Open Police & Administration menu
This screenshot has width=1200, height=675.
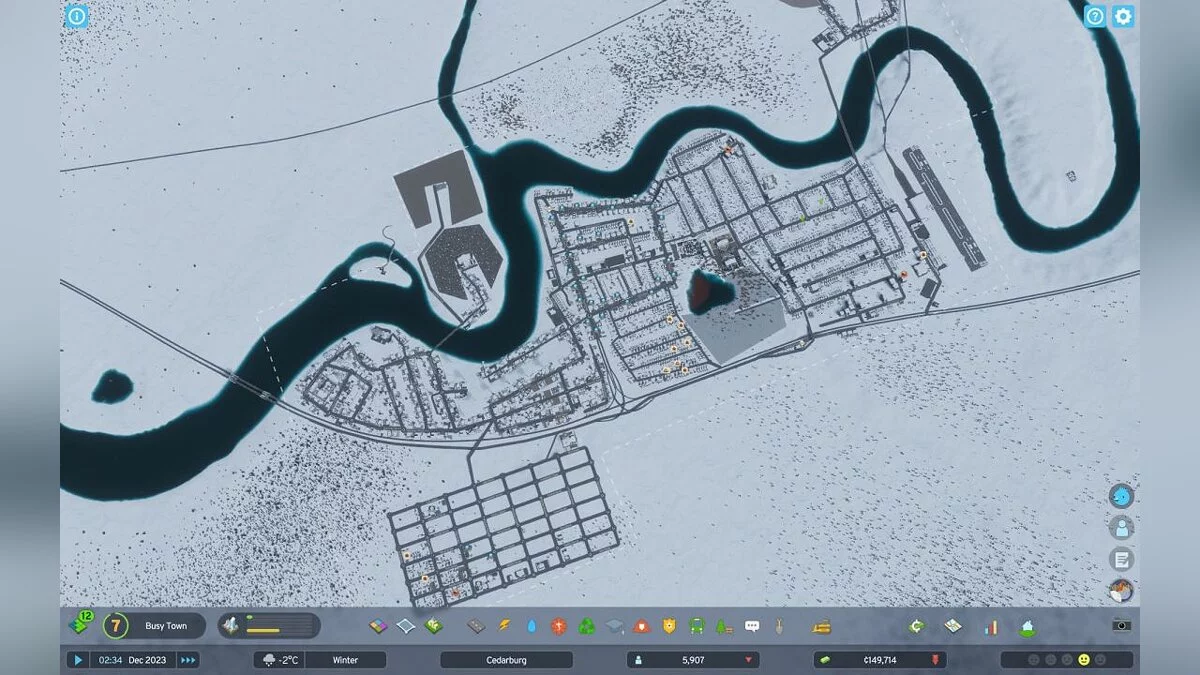coord(668,627)
